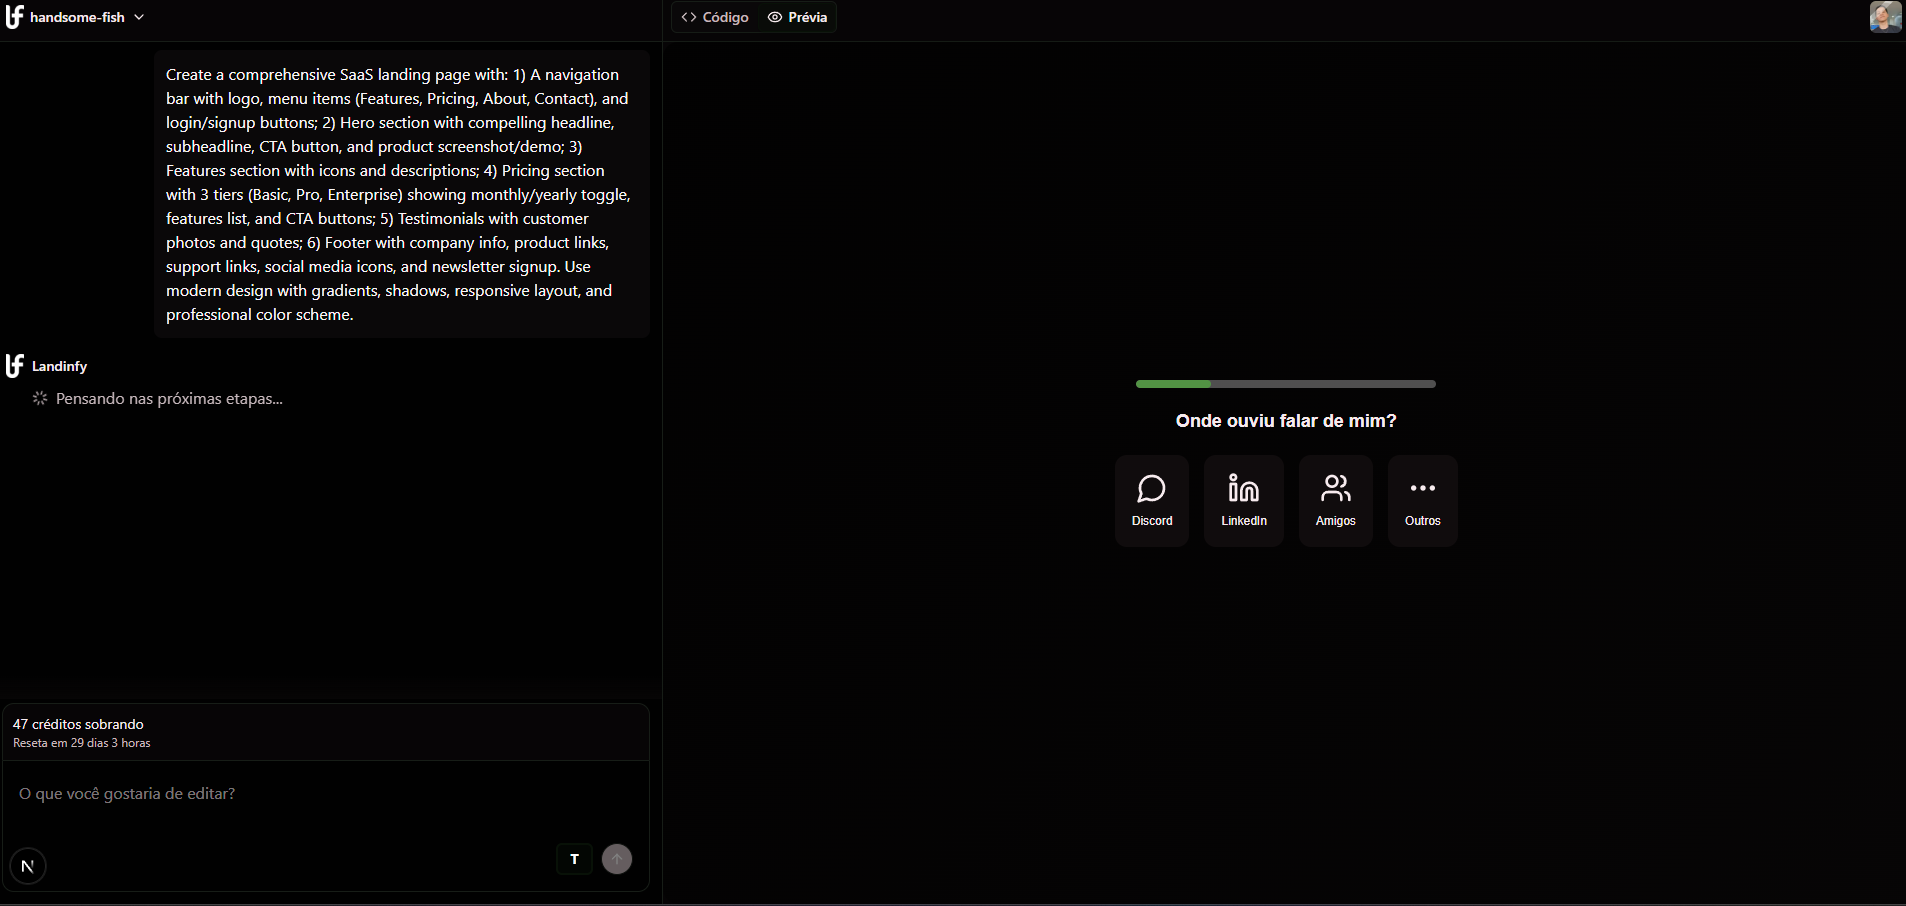
Task: Click the spinner beside 'Pensando nas próximas etapas'
Action: (40, 399)
